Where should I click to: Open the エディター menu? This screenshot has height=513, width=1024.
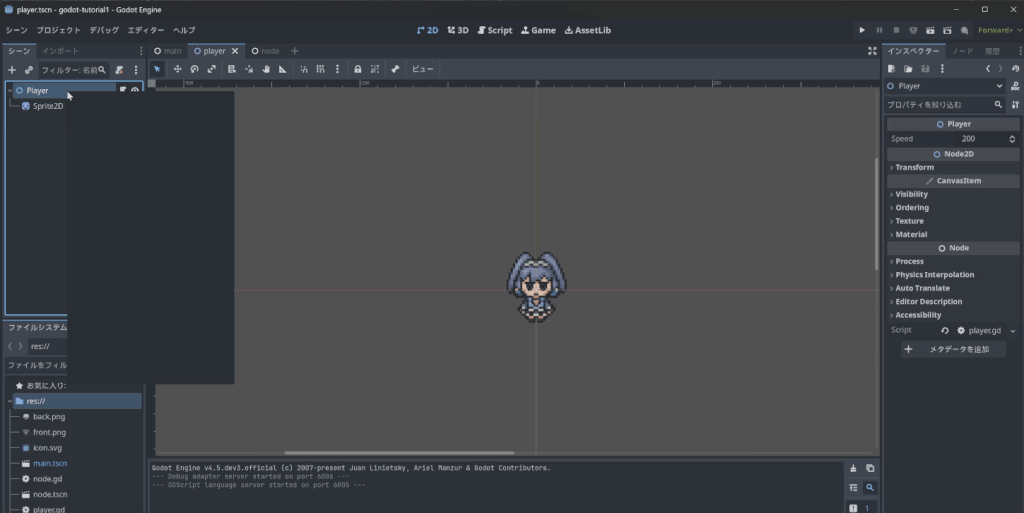[x=146, y=30]
